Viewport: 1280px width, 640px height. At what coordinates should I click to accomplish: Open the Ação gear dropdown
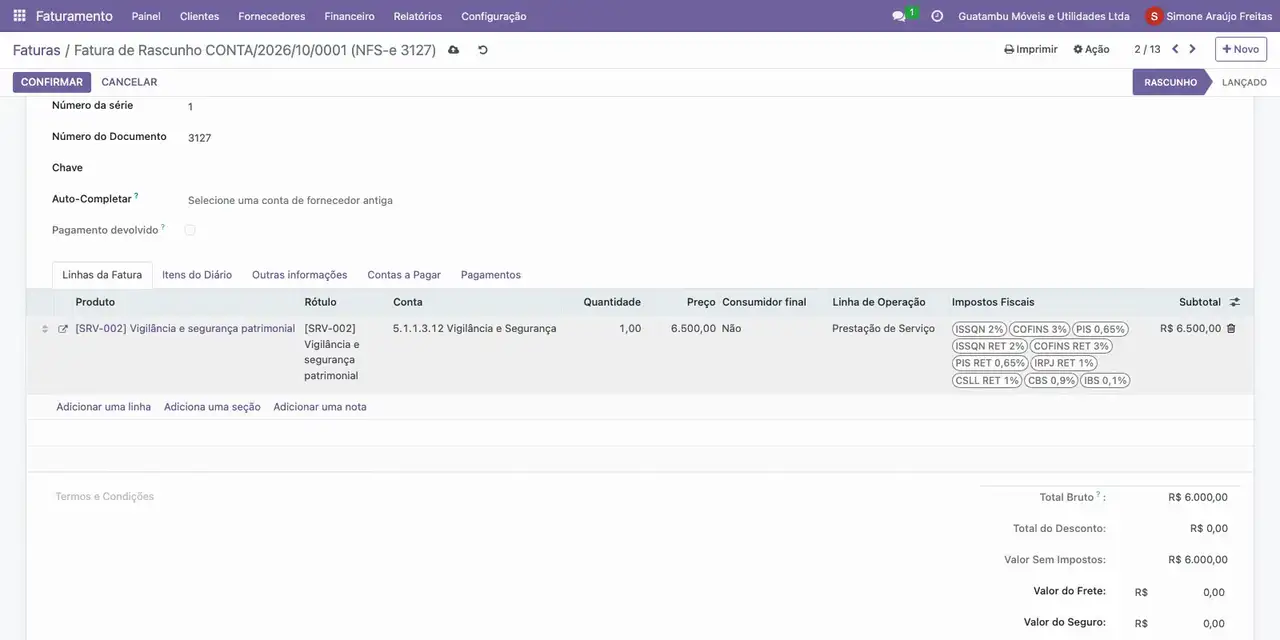1091,49
